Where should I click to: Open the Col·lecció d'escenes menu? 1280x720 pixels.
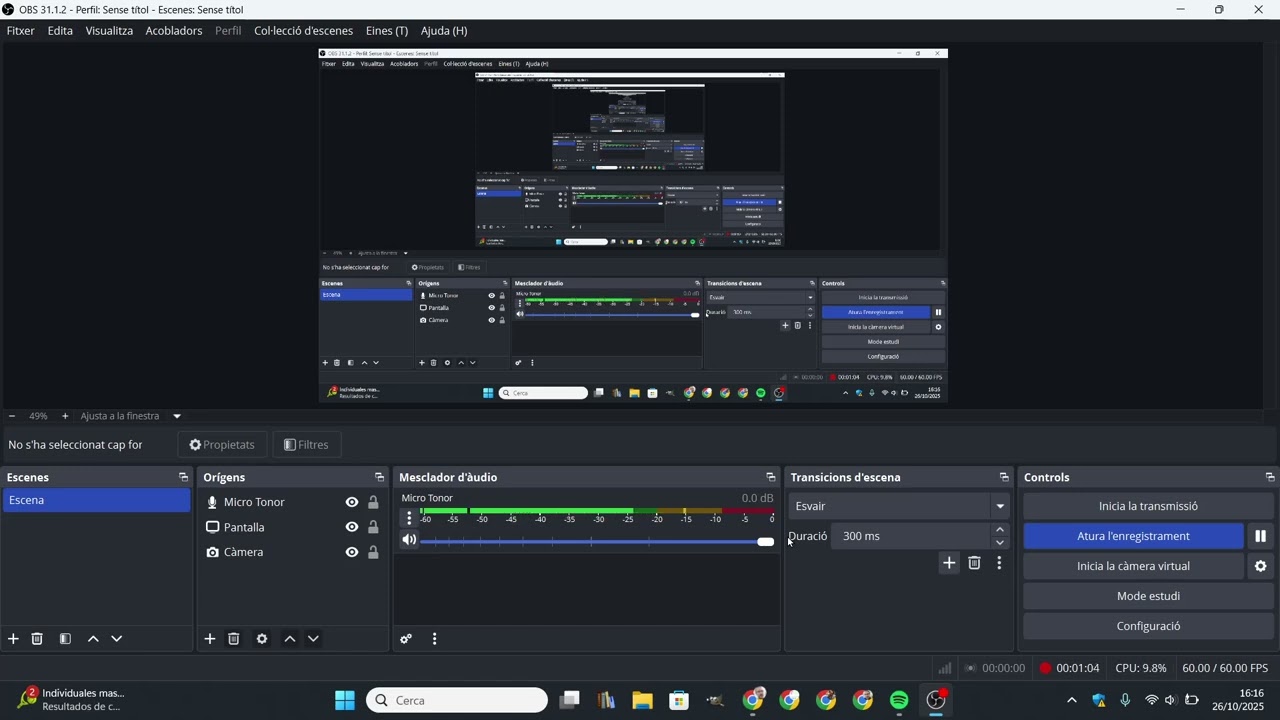[303, 31]
